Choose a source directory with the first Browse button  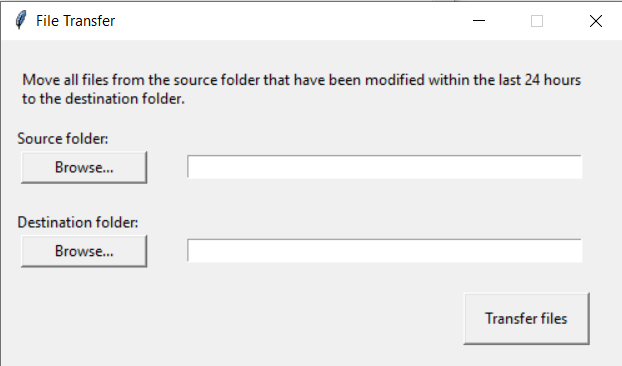coord(84,167)
